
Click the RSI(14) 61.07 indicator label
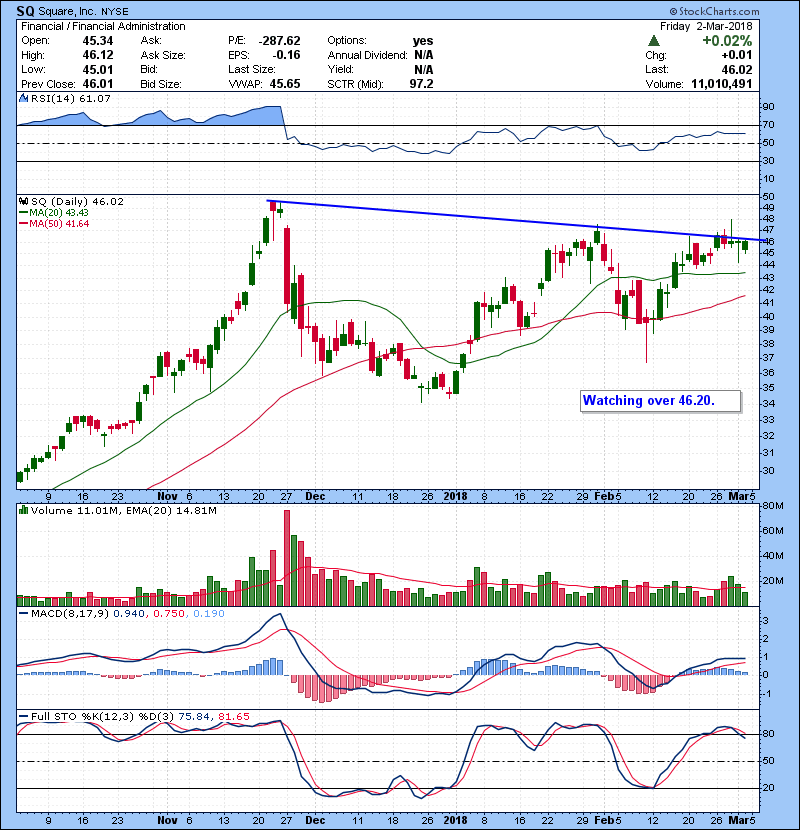(x=70, y=98)
